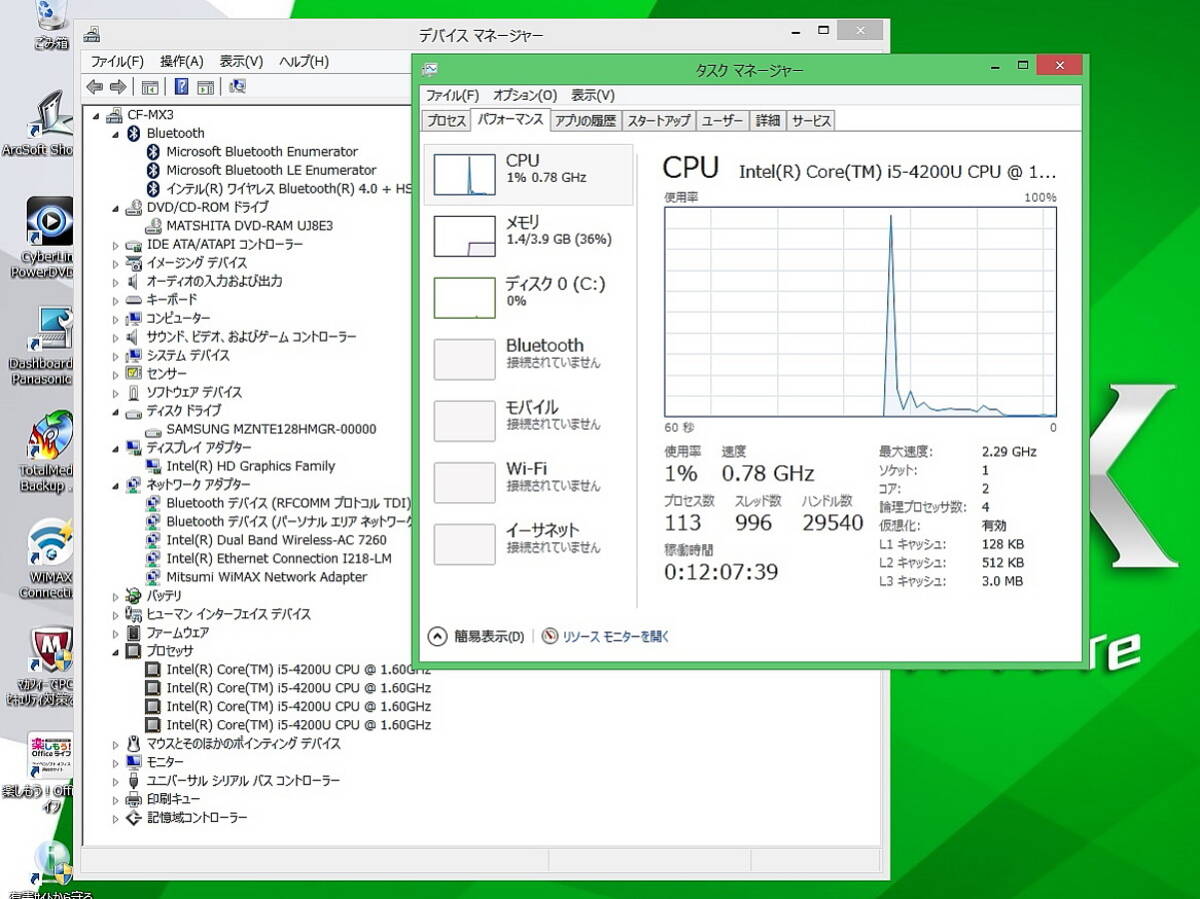The height and width of the screenshot is (899, 1200).
Task: Click the 記憶域コントローラー category icon
Action: click(134, 818)
